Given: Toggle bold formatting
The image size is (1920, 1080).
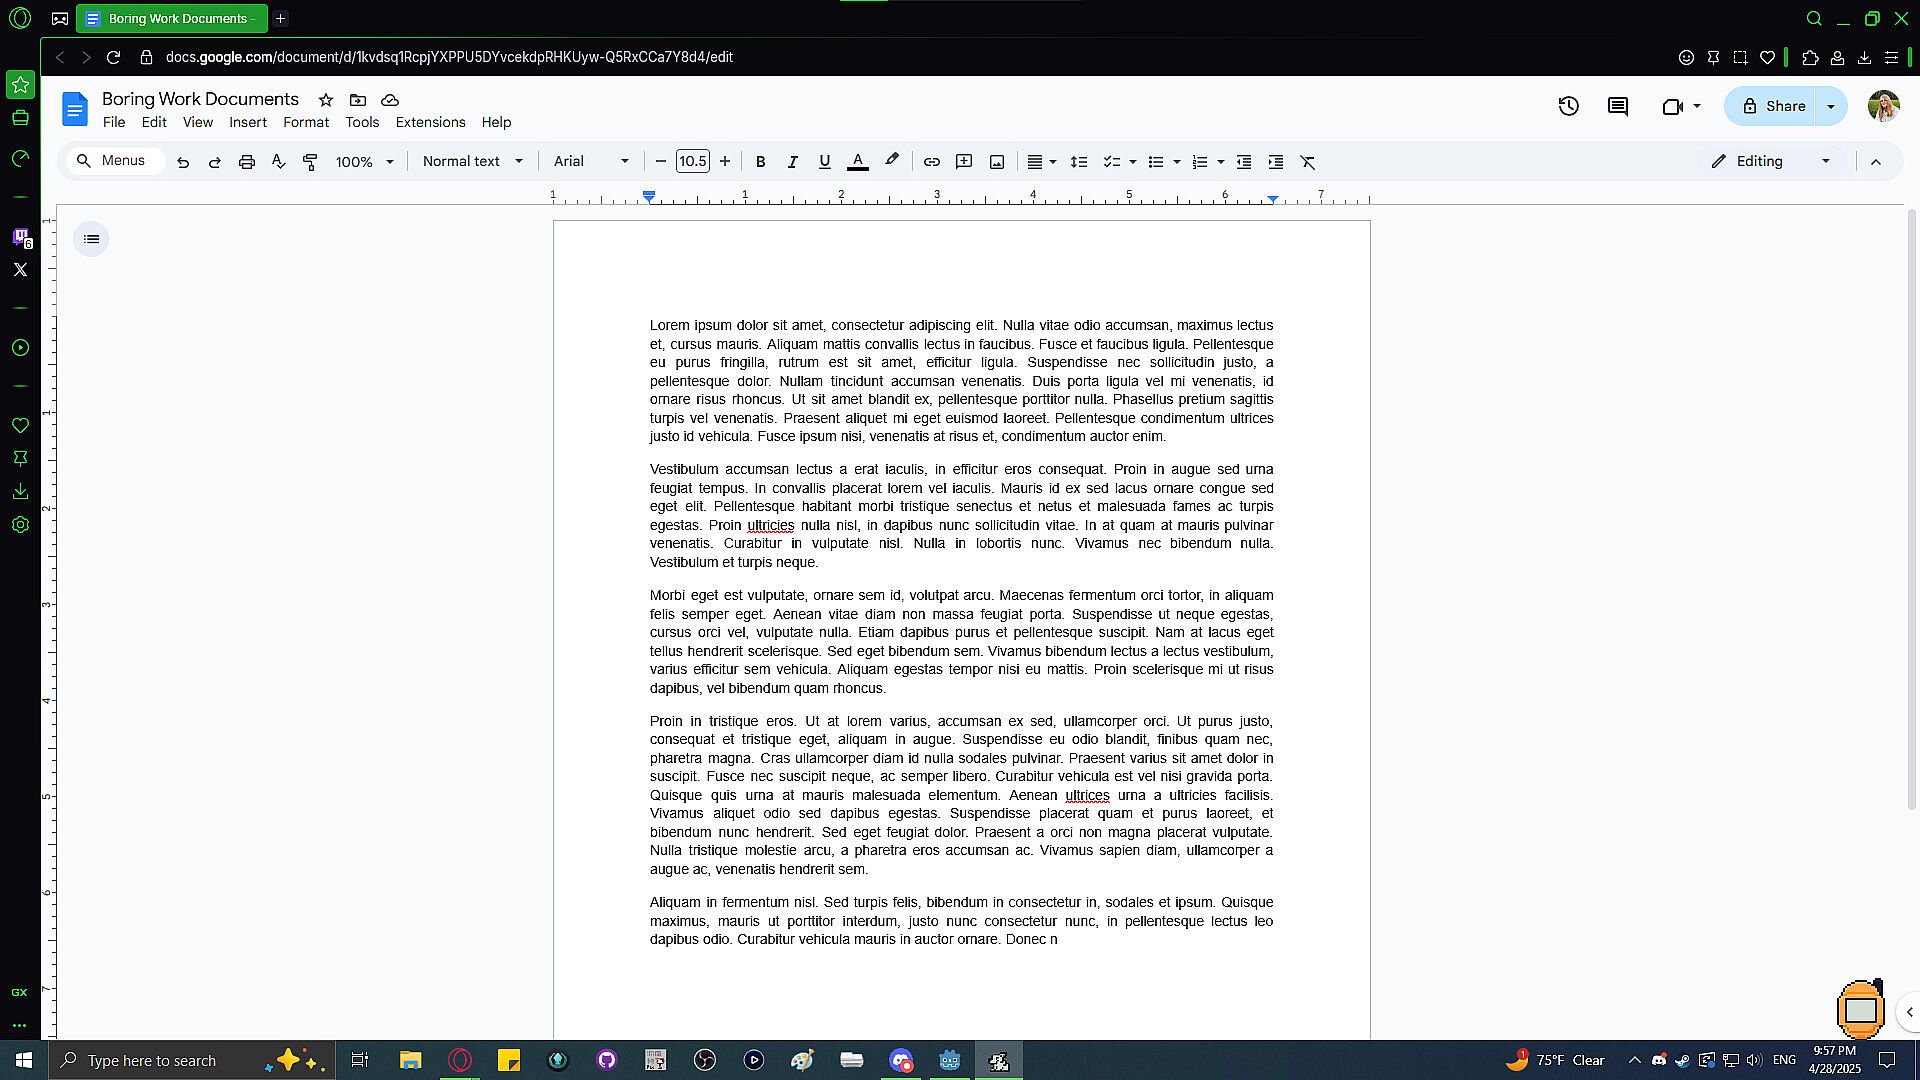Looking at the screenshot, I should click(x=760, y=162).
